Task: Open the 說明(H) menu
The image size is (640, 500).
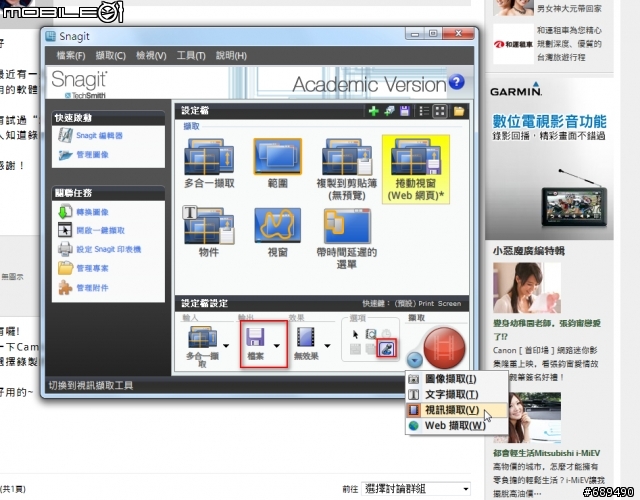Action: pos(231,56)
